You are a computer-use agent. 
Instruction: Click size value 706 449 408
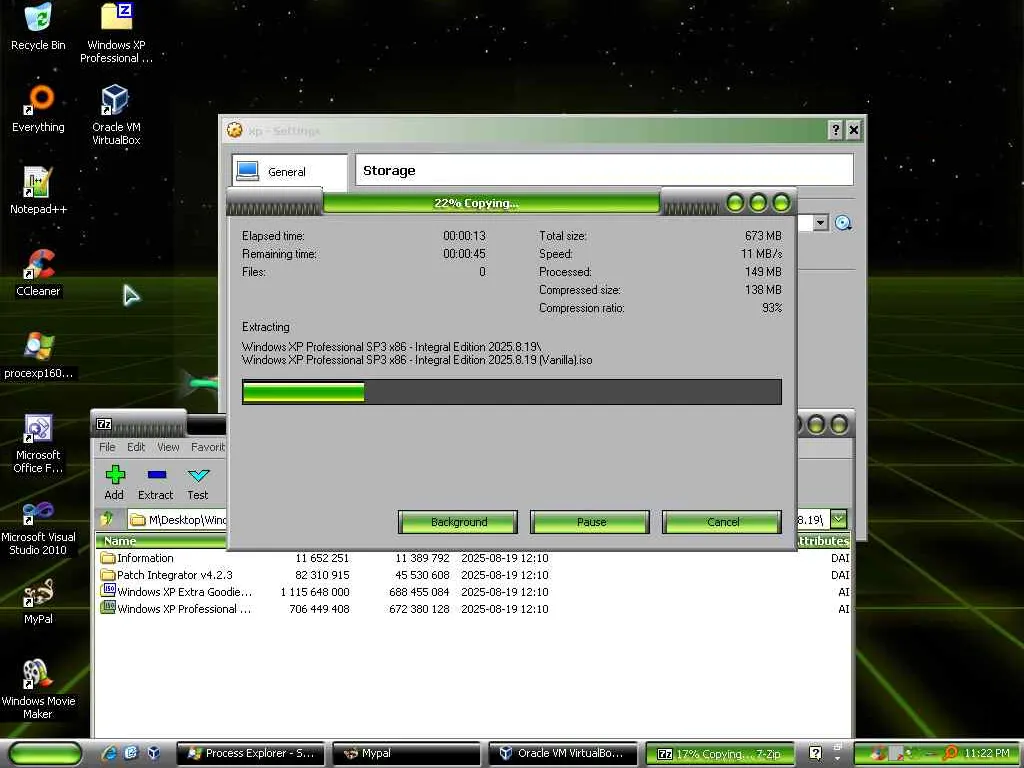pyautogui.click(x=319, y=609)
